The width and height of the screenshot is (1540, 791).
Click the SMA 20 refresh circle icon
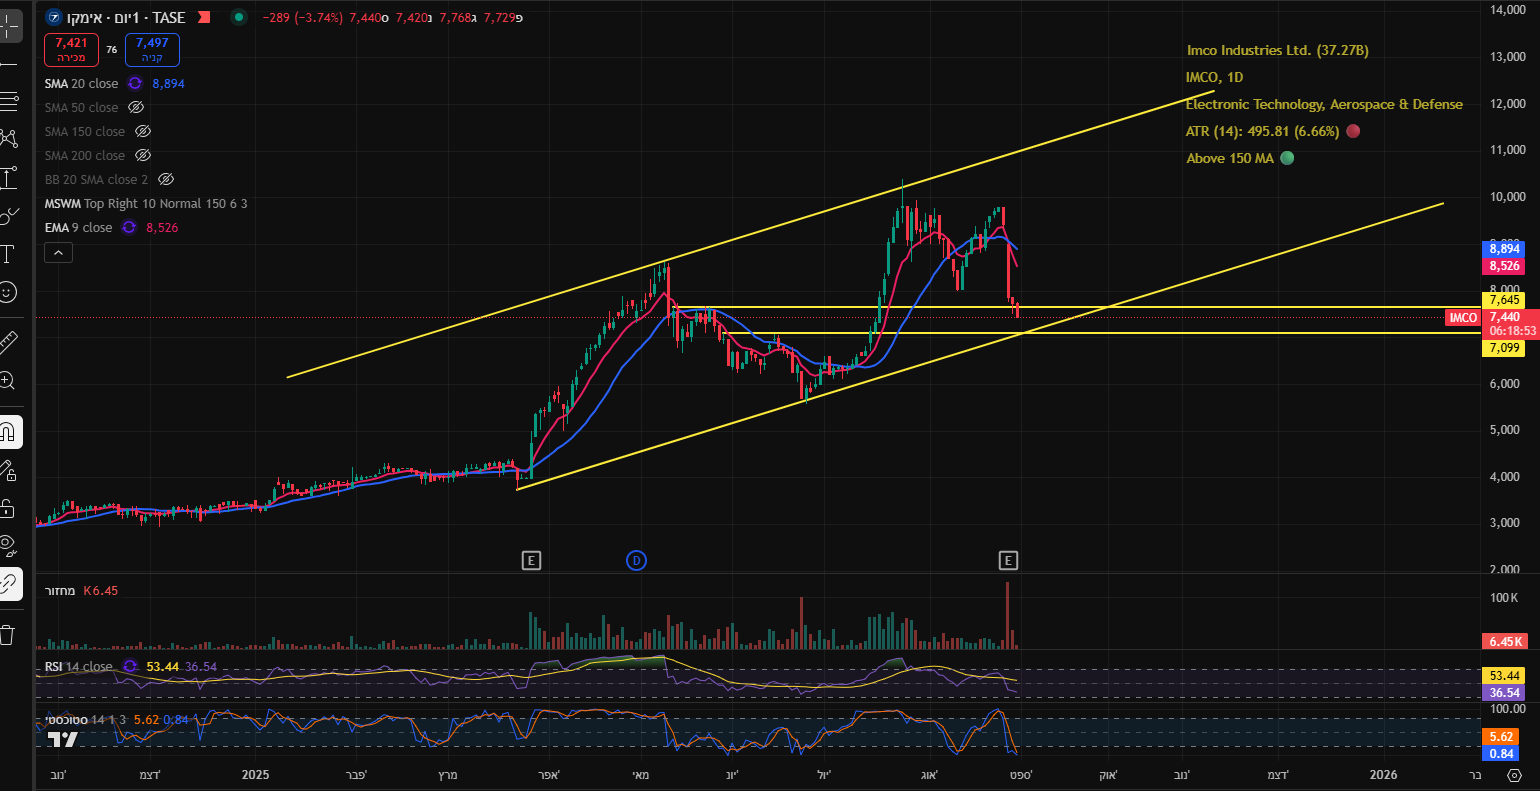134,84
